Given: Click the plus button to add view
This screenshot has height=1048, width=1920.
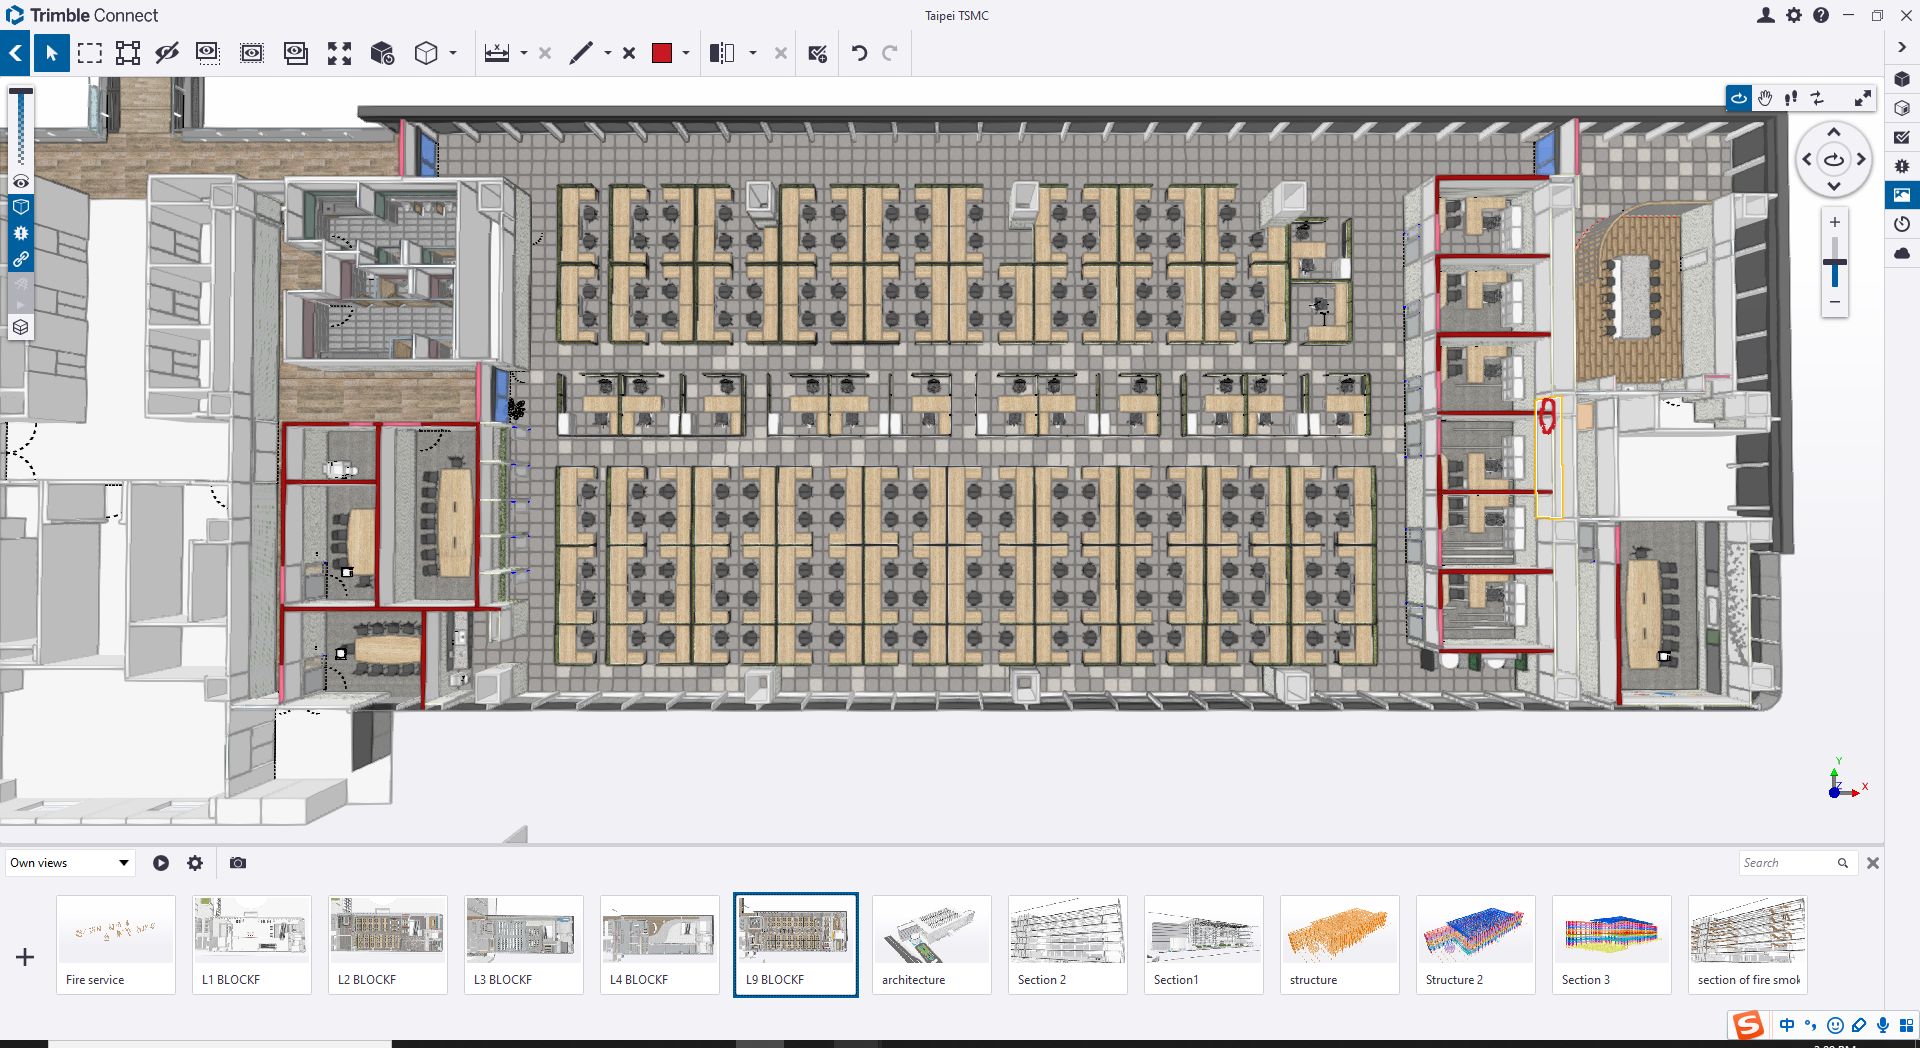Looking at the screenshot, I should 25,957.
